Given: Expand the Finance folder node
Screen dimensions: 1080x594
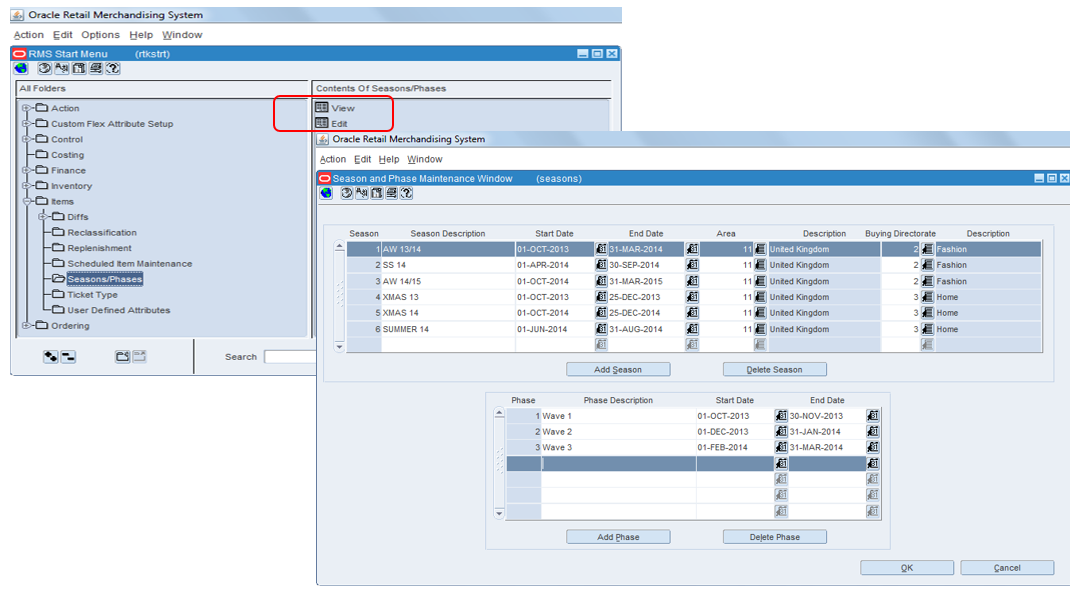Looking at the screenshot, I should tap(27, 170).
